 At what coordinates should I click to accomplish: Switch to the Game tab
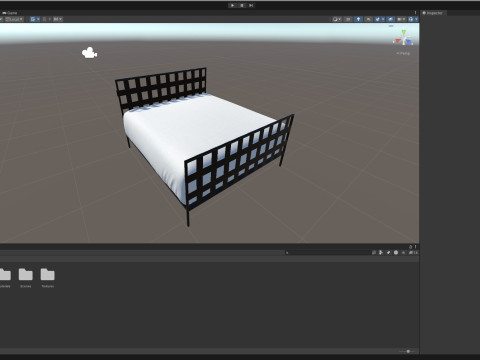[x=10, y=13]
